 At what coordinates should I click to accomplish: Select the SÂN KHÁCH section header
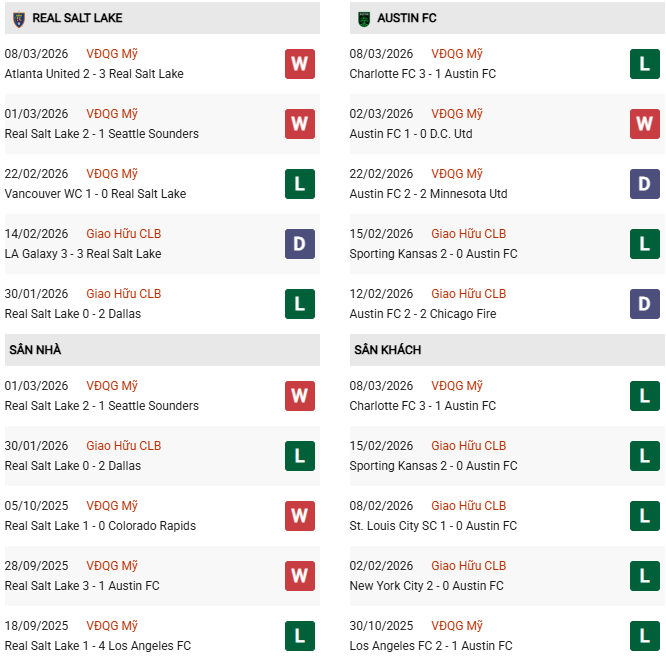click(387, 350)
